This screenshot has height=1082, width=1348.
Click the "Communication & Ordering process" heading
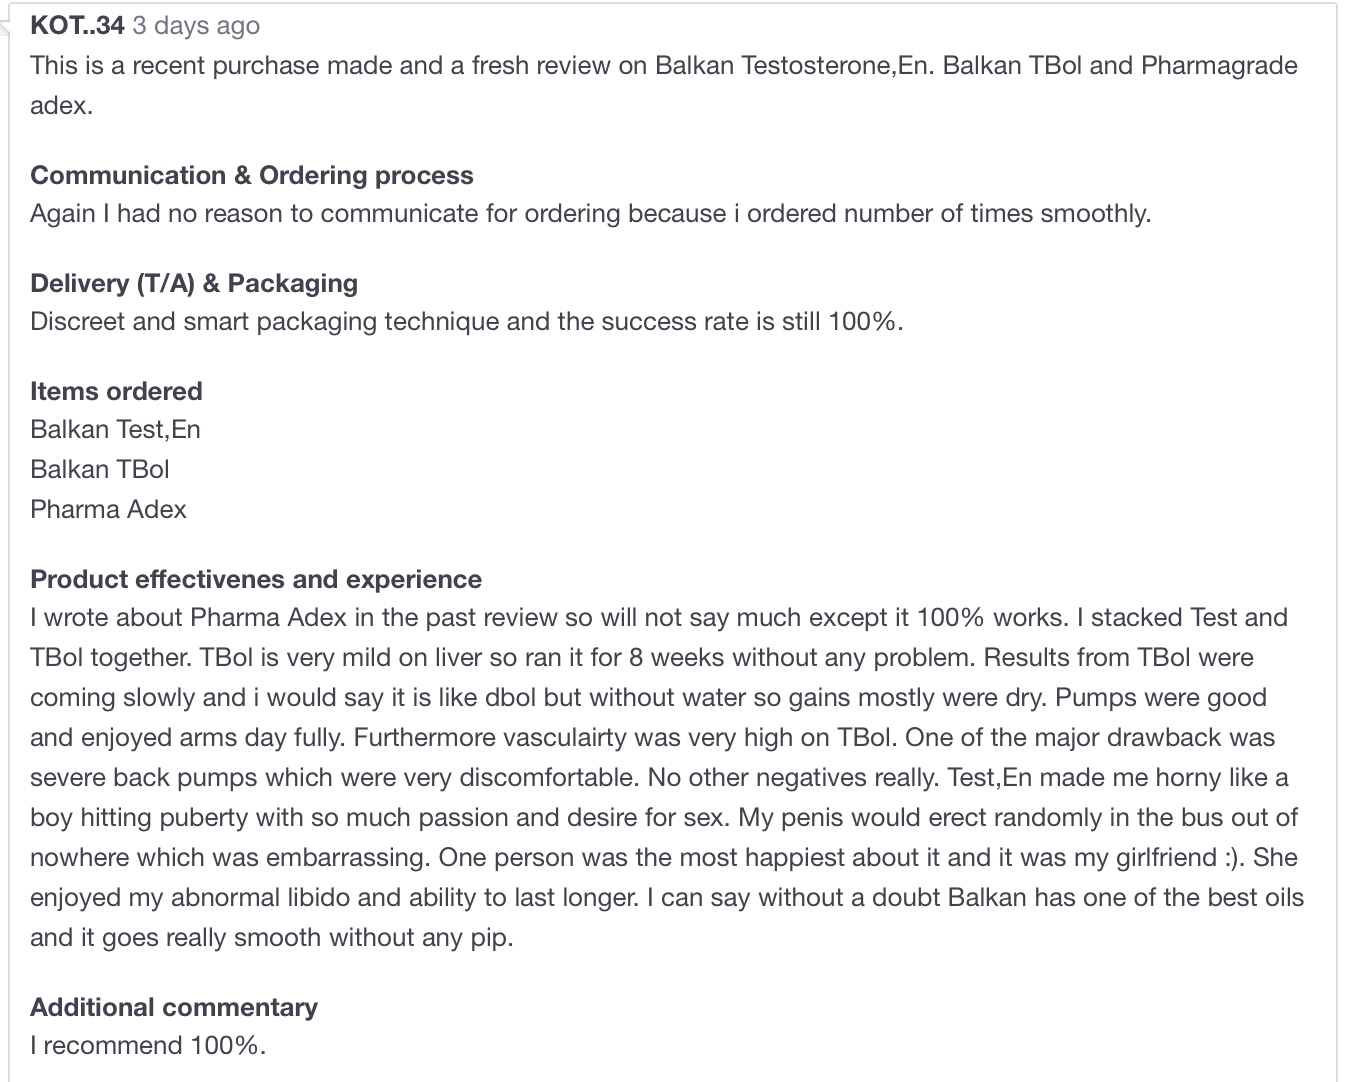click(x=252, y=175)
